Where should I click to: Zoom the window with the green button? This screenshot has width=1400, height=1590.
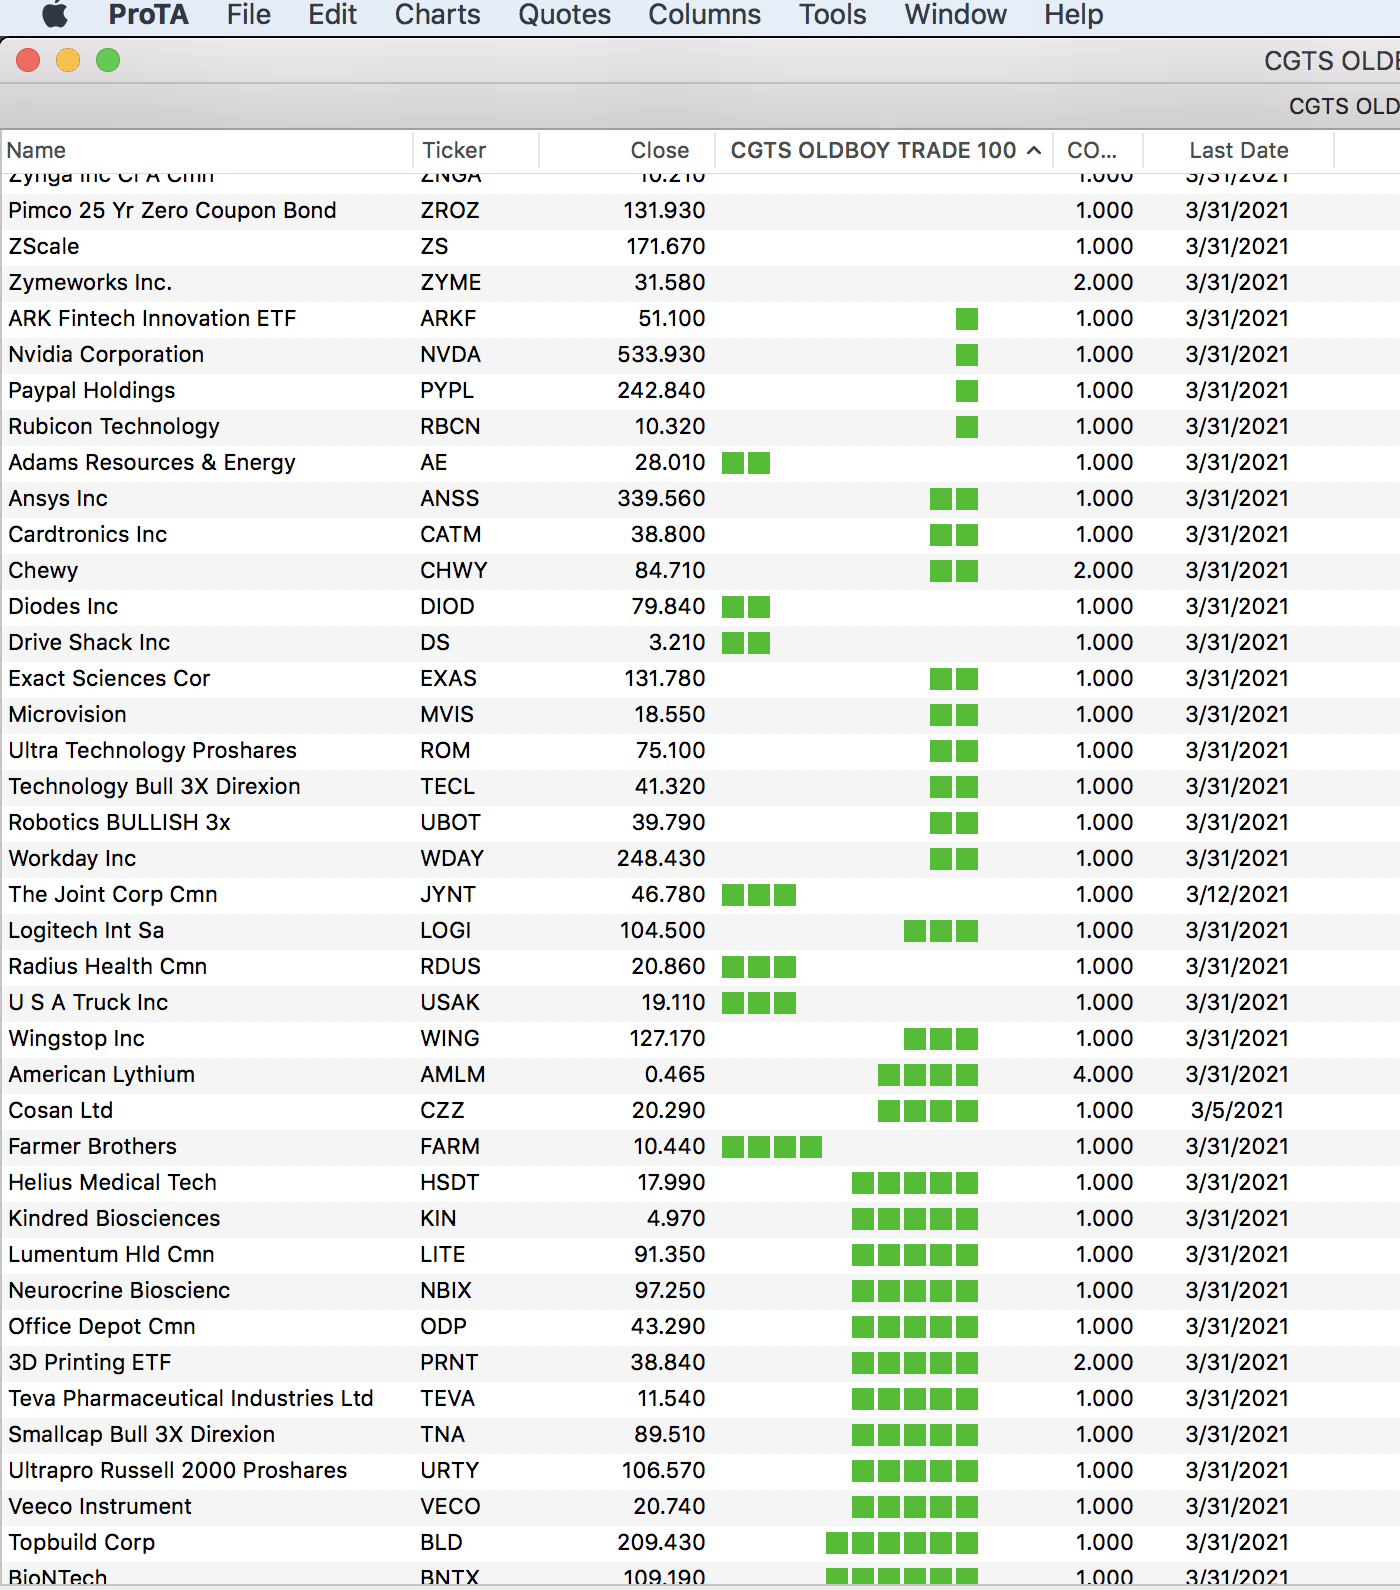coord(108,61)
